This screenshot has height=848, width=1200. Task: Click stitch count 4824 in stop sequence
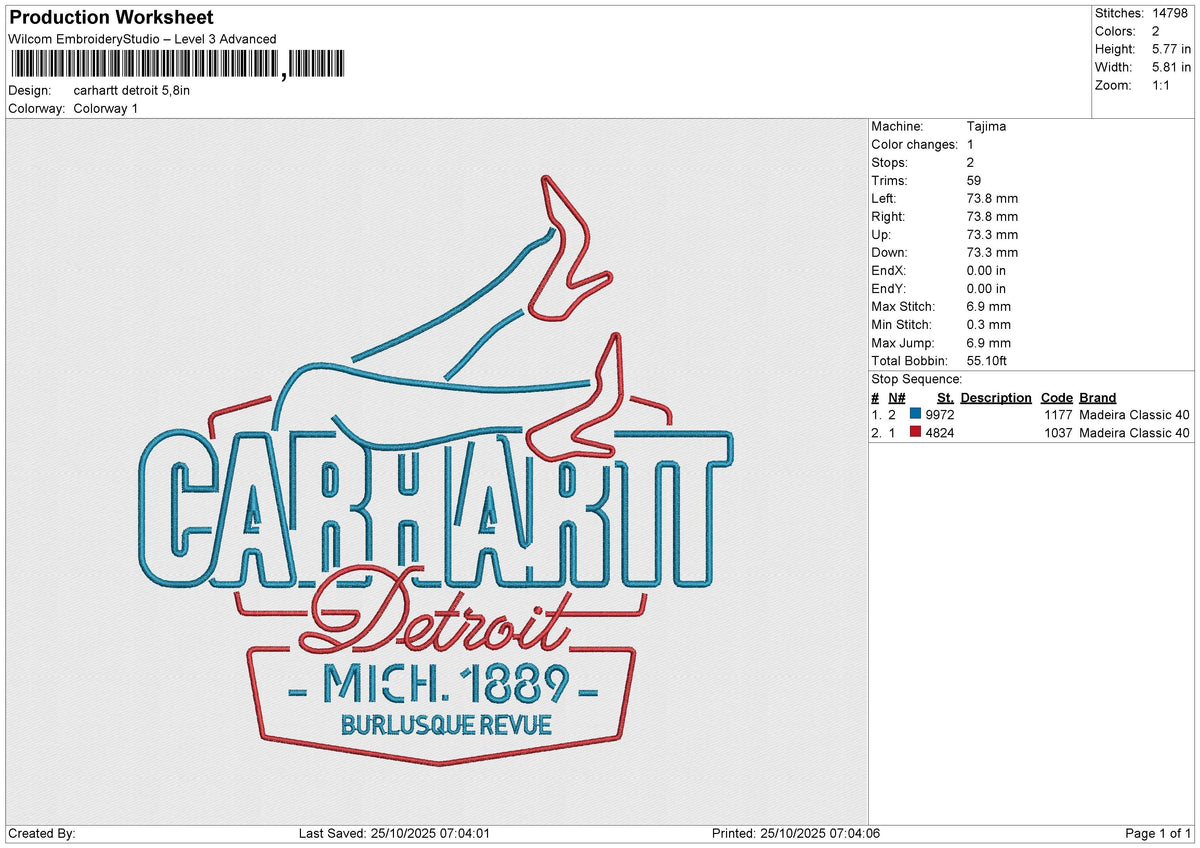tap(941, 432)
